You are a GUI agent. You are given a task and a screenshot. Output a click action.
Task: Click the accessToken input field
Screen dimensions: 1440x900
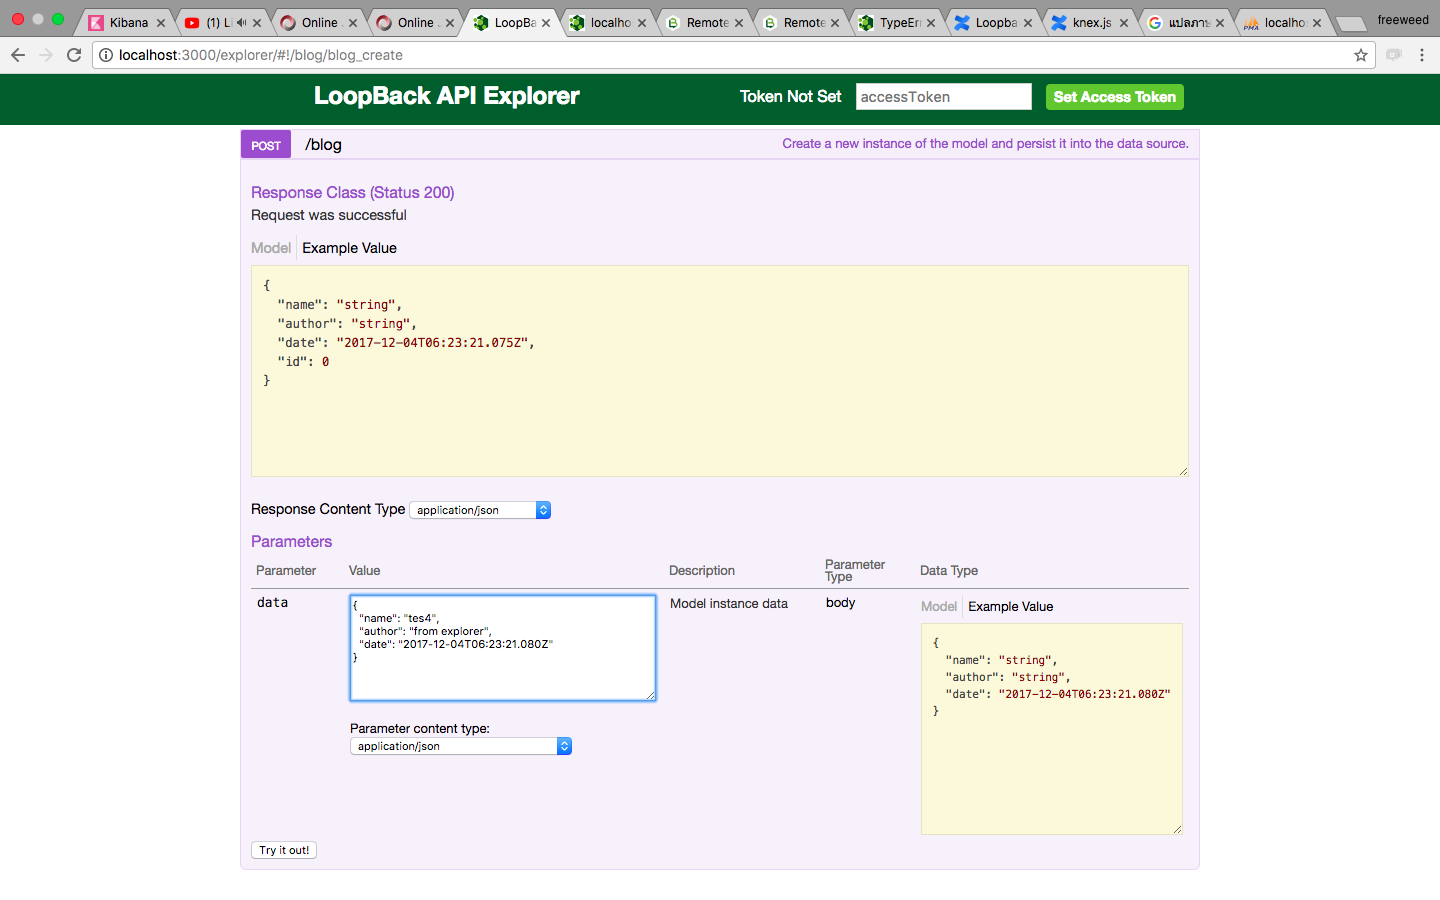point(943,96)
